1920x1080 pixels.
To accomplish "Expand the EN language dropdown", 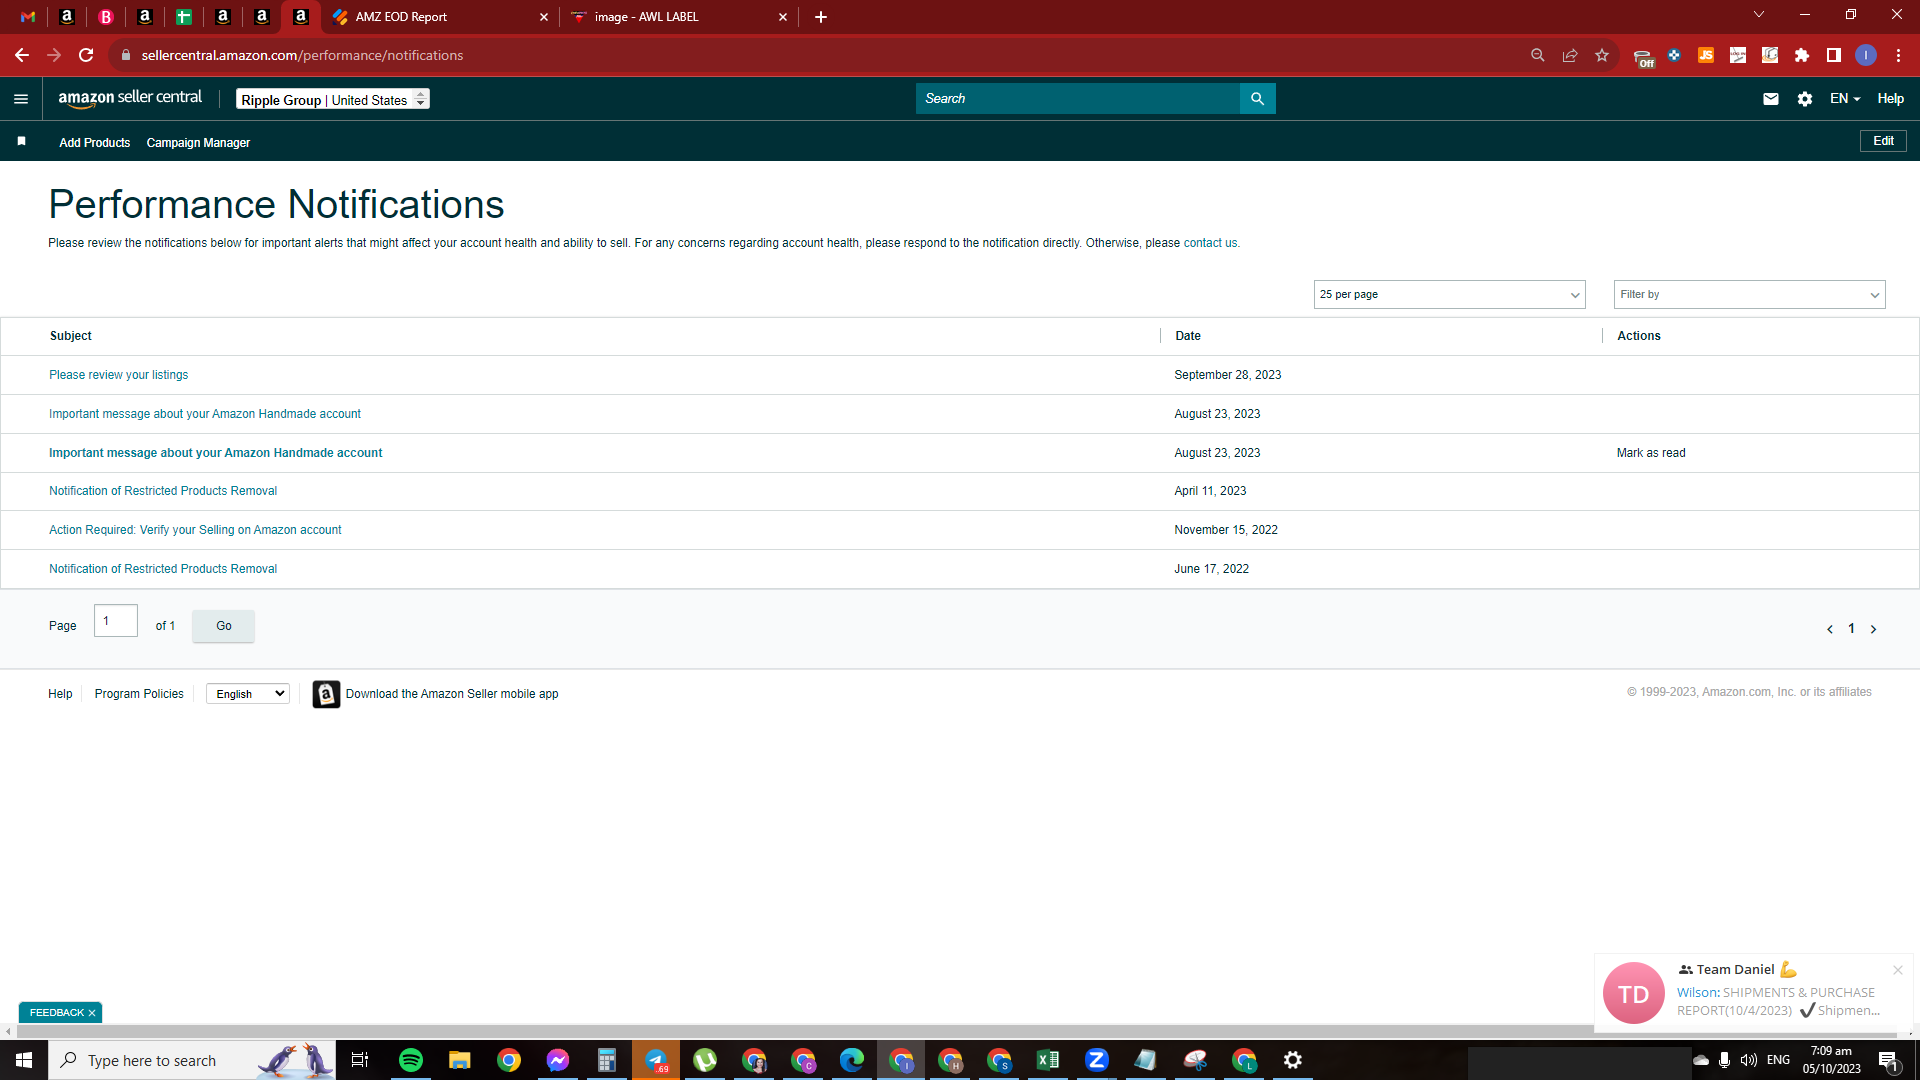I will click(x=1845, y=99).
